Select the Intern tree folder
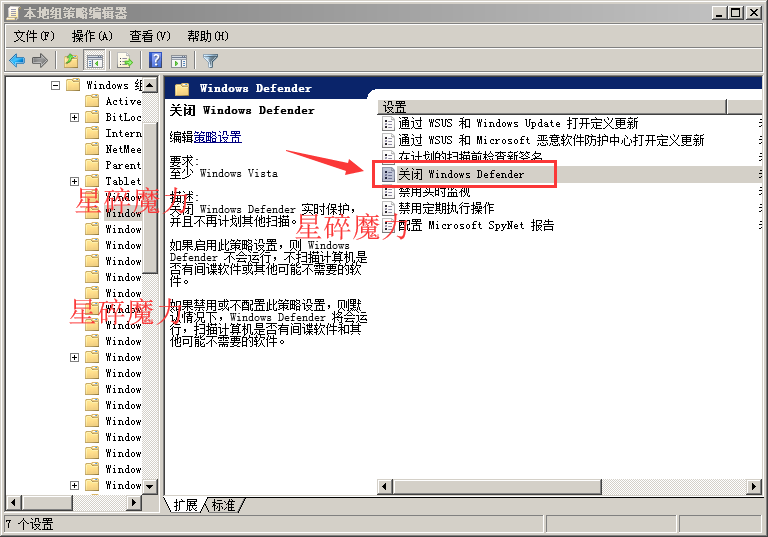 pos(123,133)
